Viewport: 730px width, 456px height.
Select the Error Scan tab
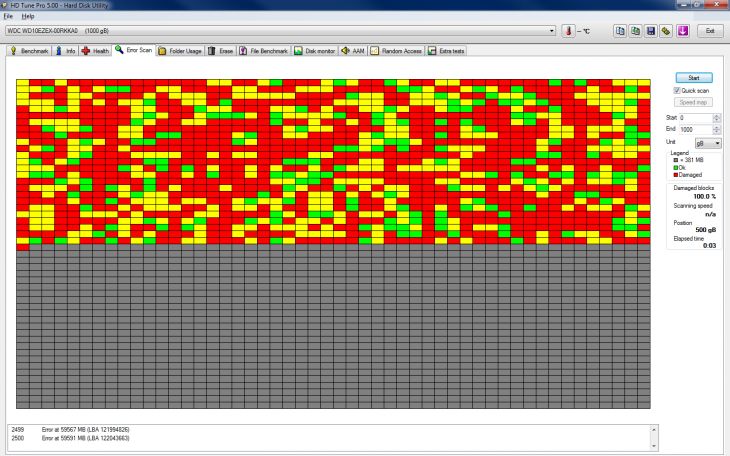[134, 50]
